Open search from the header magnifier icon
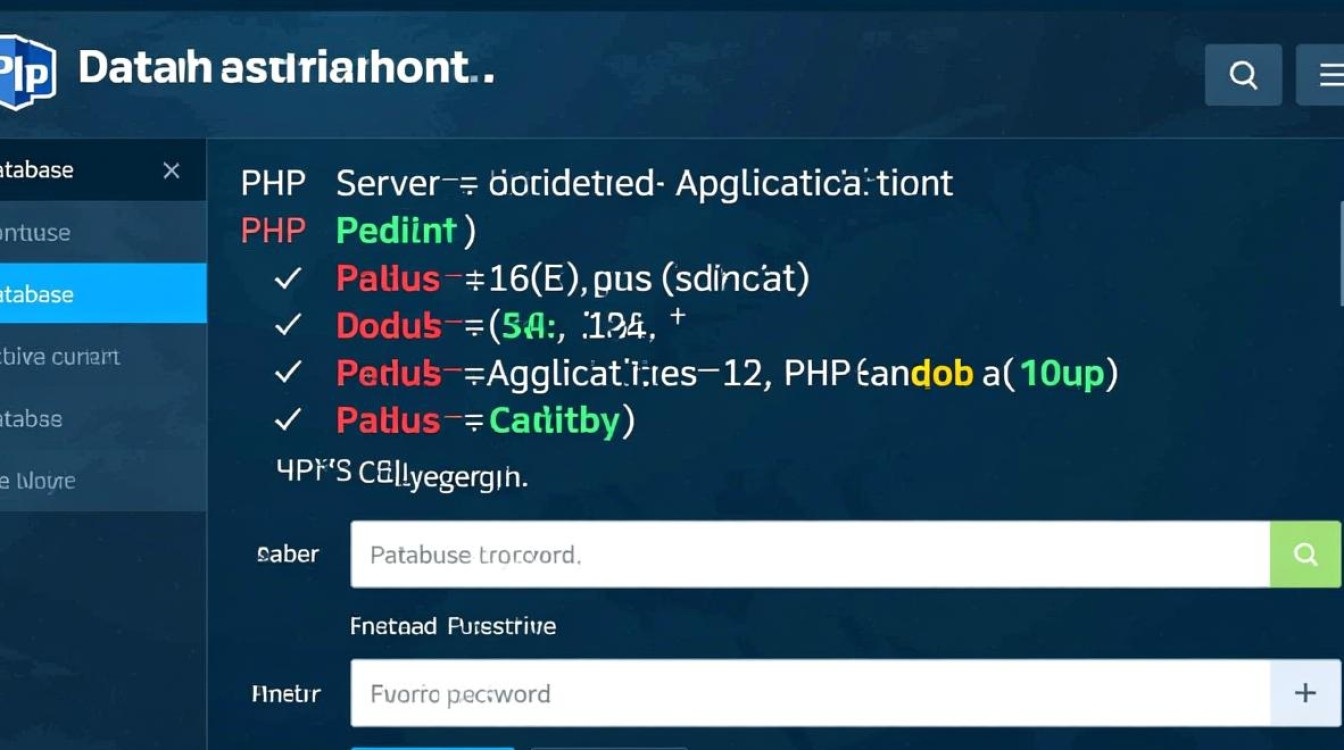The width and height of the screenshot is (1344, 750). [1243, 74]
